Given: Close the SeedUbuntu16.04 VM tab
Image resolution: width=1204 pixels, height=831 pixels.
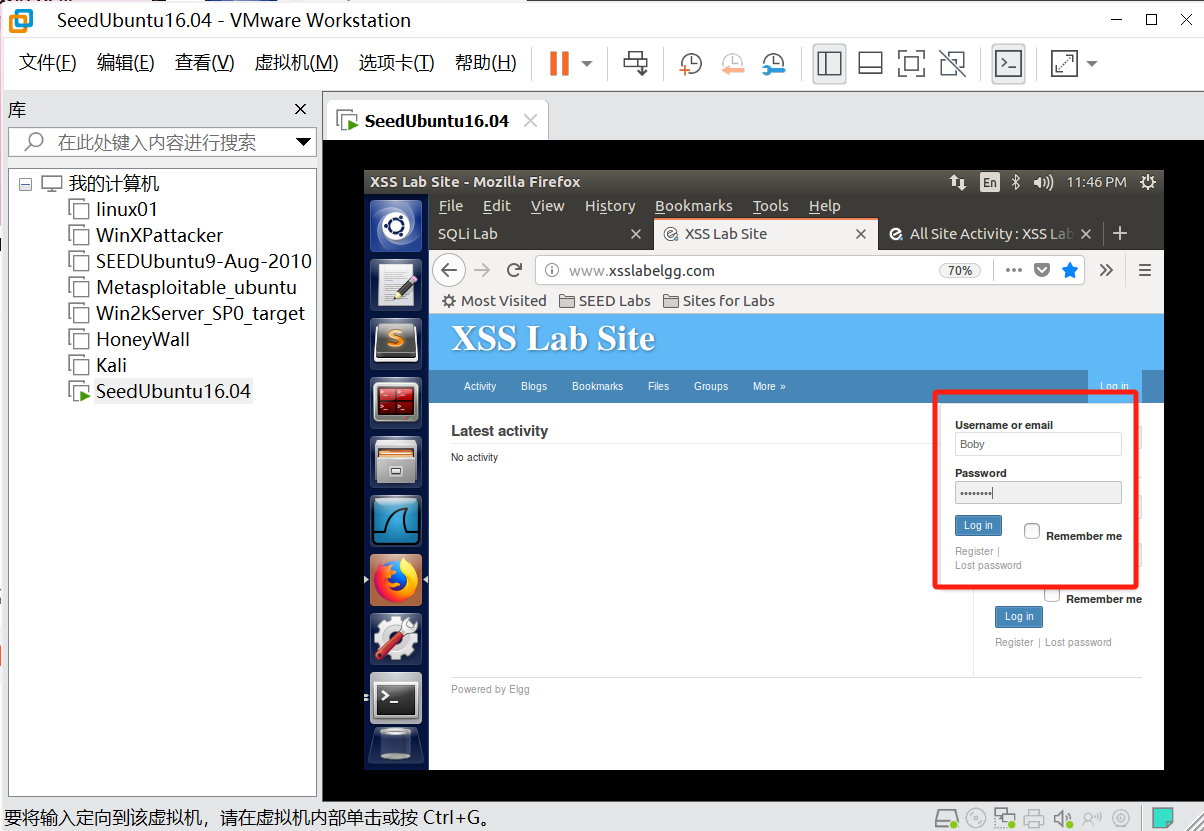Looking at the screenshot, I should (x=530, y=121).
